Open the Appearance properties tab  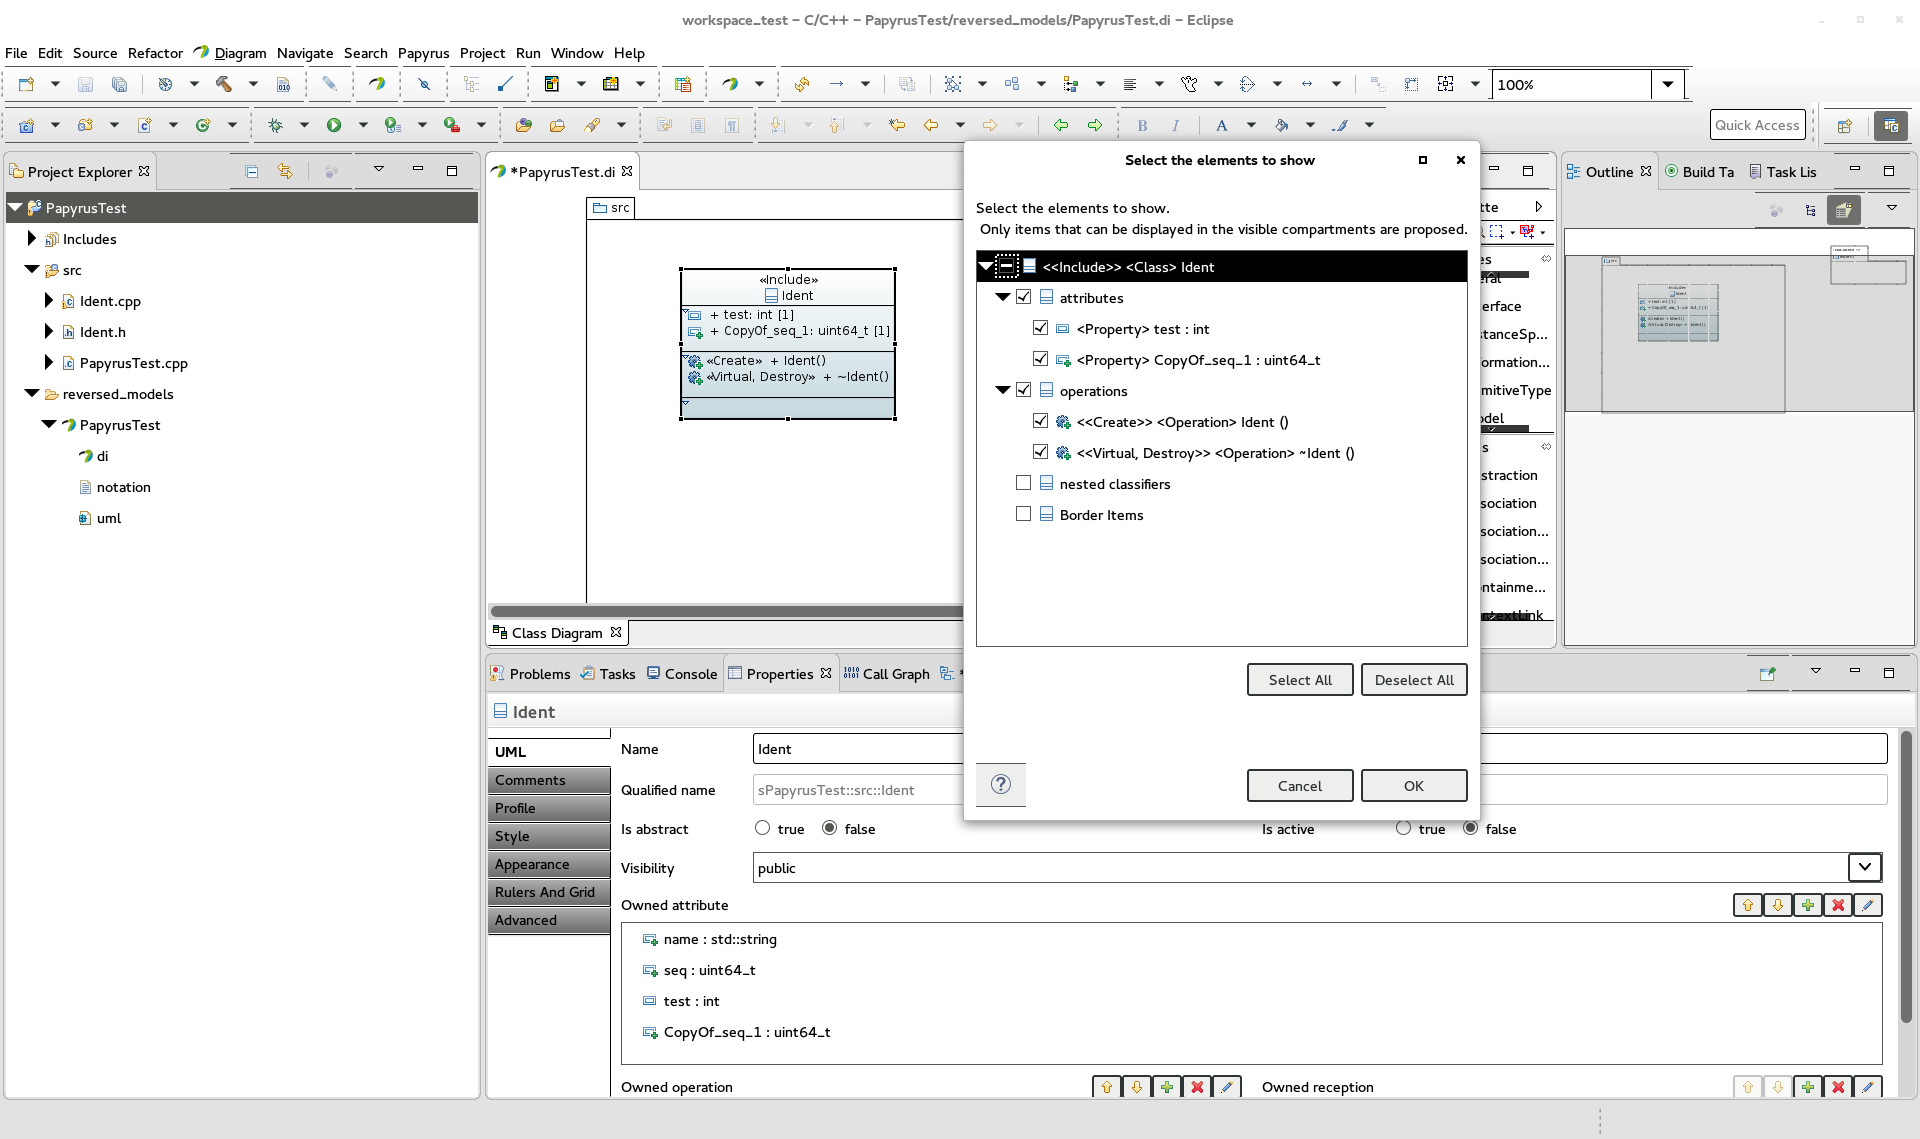click(x=549, y=864)
